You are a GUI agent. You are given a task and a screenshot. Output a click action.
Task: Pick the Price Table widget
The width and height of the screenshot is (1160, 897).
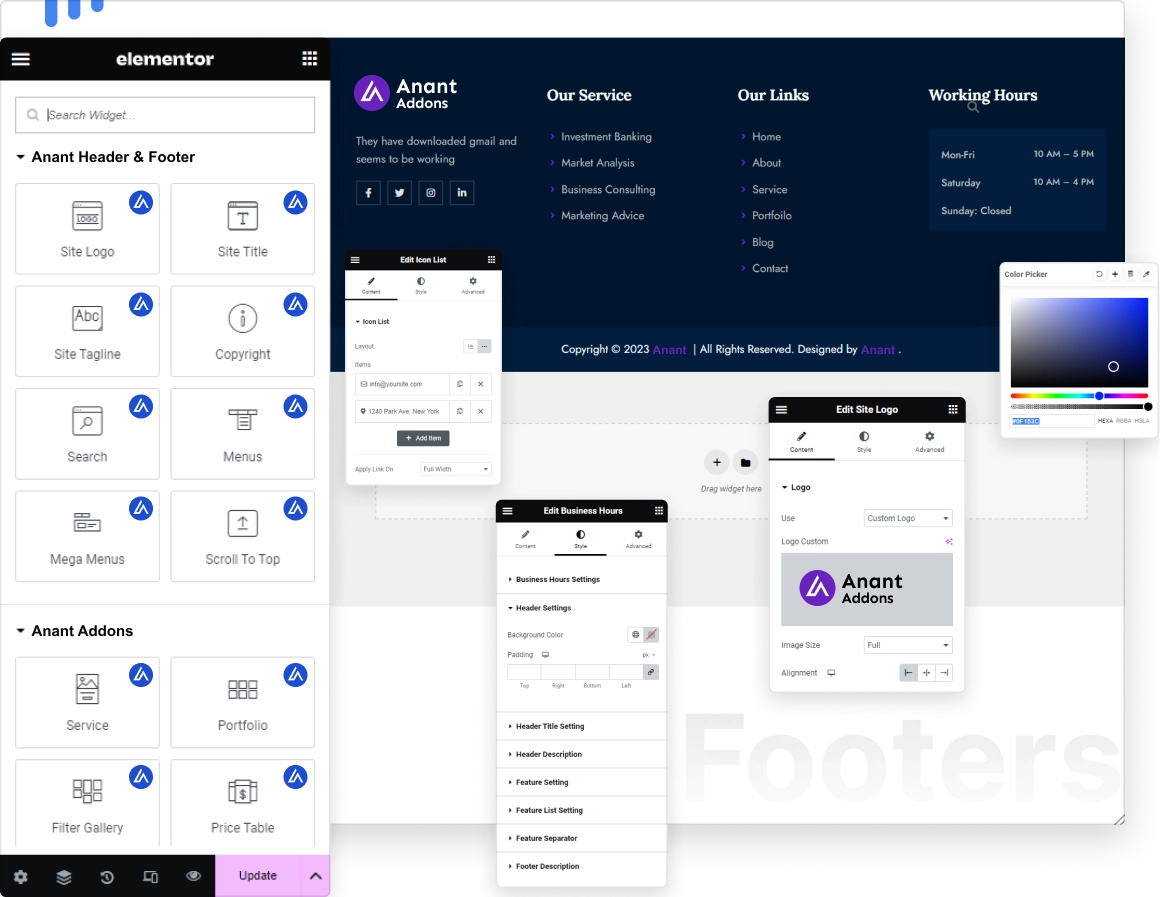point(243,803)
